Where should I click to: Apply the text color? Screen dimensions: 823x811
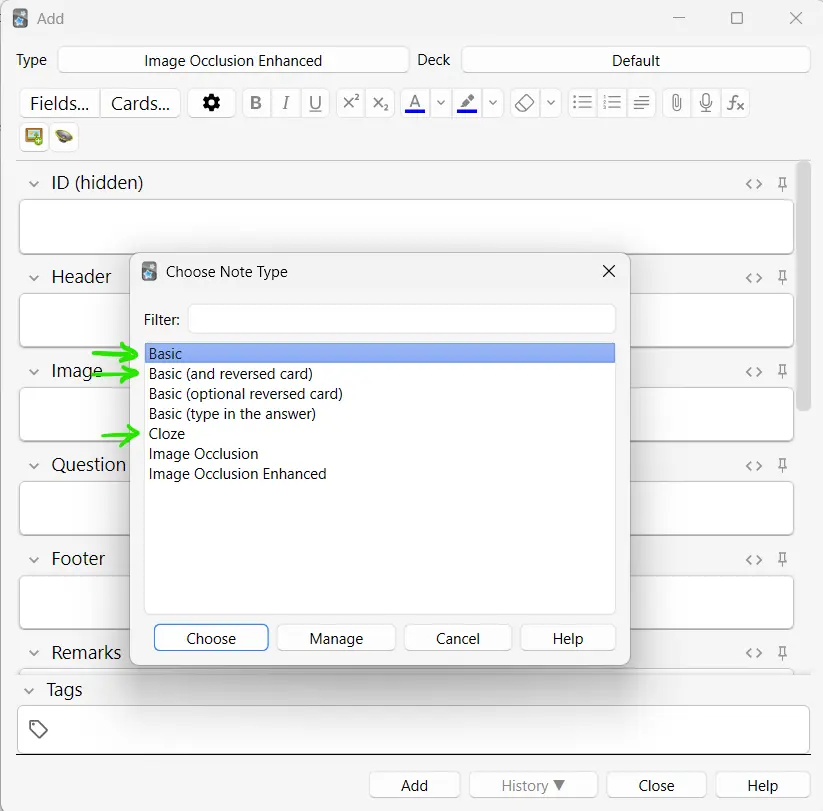pos(415,103)
